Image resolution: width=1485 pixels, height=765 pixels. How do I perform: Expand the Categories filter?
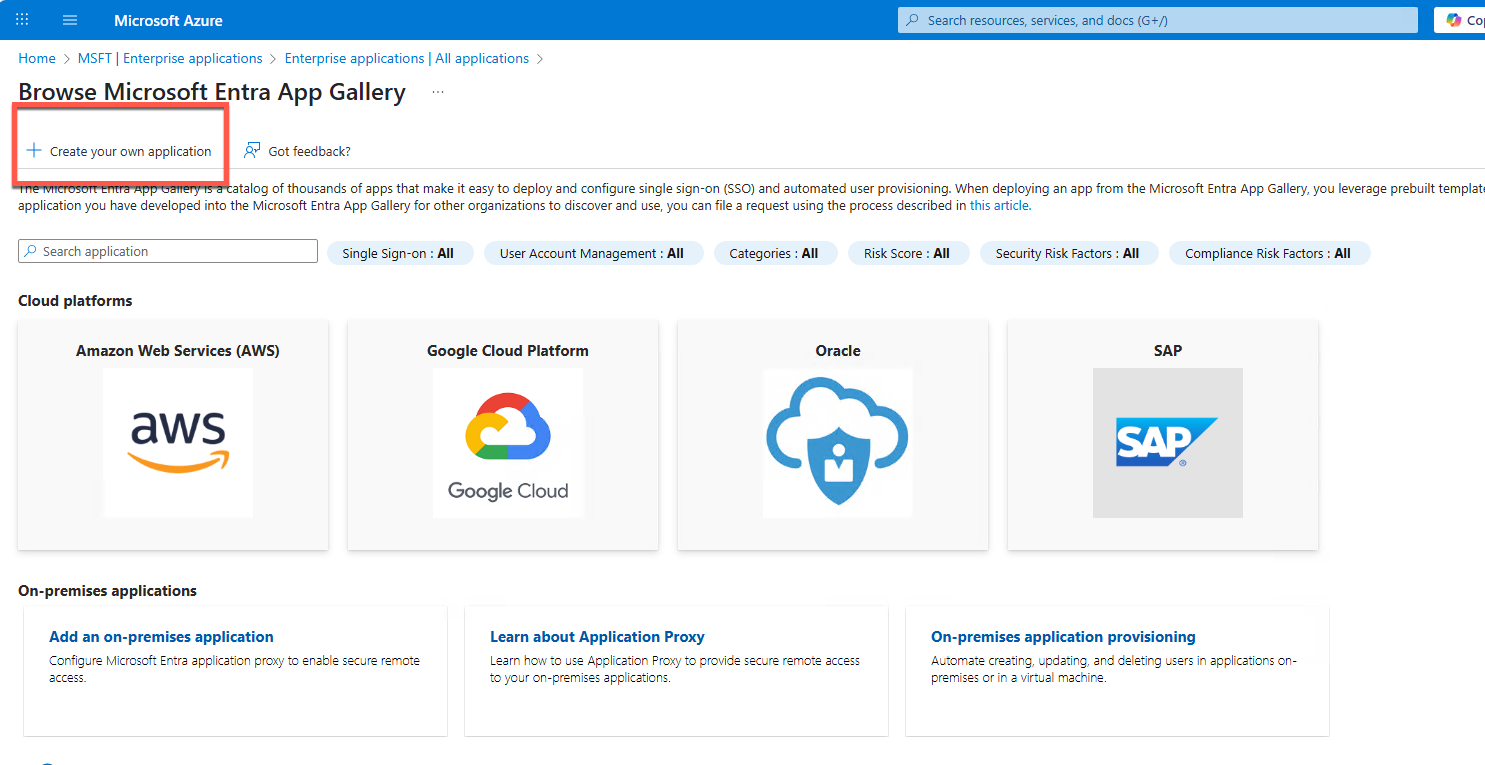click(773, 254)
